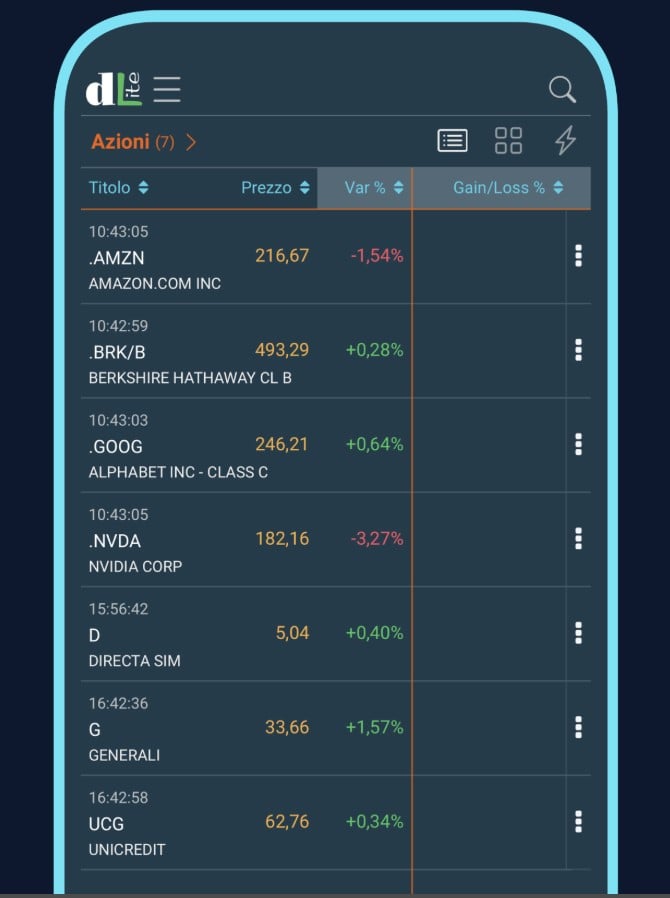This screenshot has height=898, width=670.
Task: Switch to list view layout icon
Action: (452, 141)
